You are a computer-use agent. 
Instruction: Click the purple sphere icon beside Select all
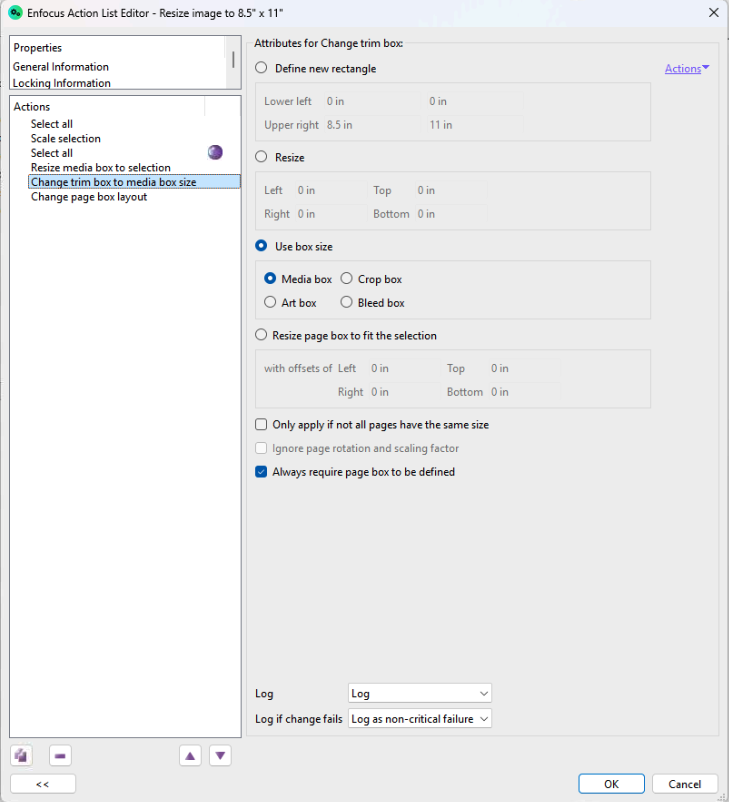coord(215,152)
